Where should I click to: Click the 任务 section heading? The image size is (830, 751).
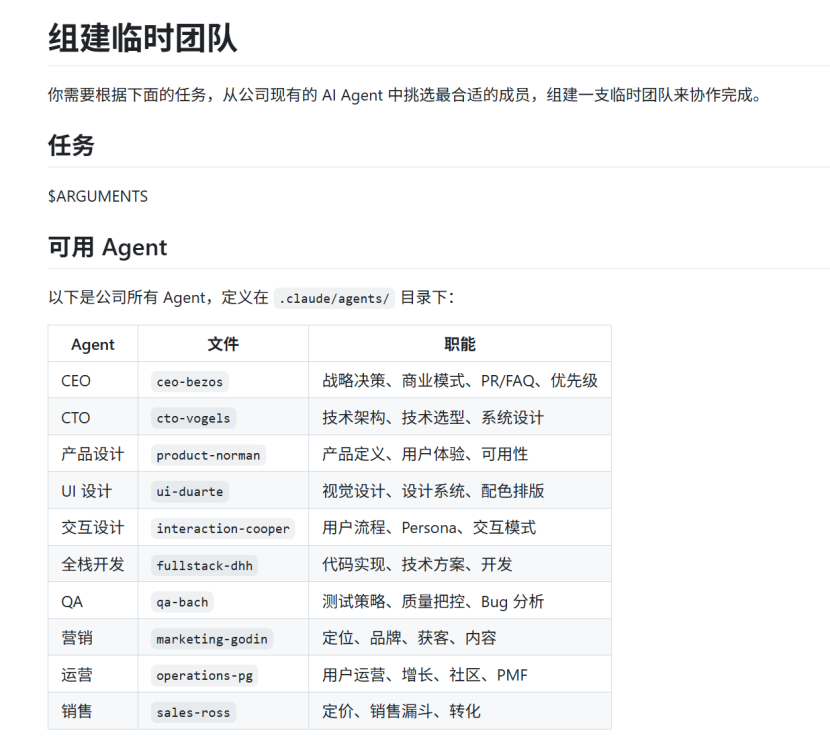click(71, 145)
